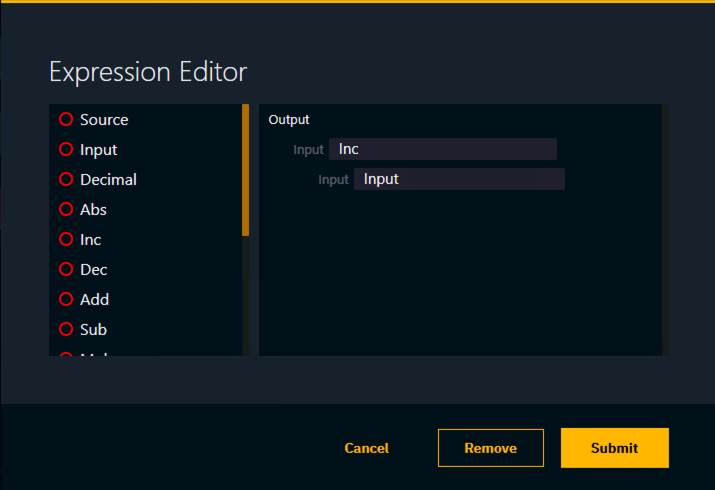The width and height of the screenshot is (715, 490).
Task: Click the Add function circle icon
Action: (x=66, y=299)
